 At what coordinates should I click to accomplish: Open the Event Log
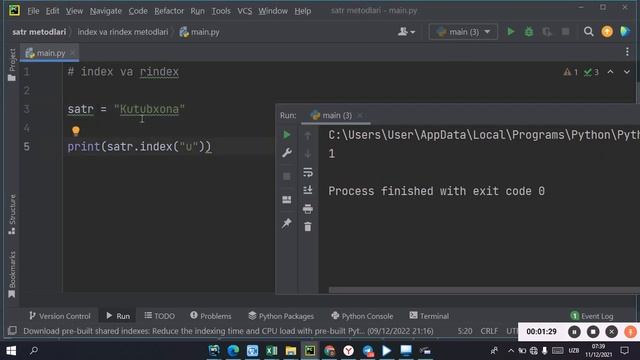click(x=592, y=316)
